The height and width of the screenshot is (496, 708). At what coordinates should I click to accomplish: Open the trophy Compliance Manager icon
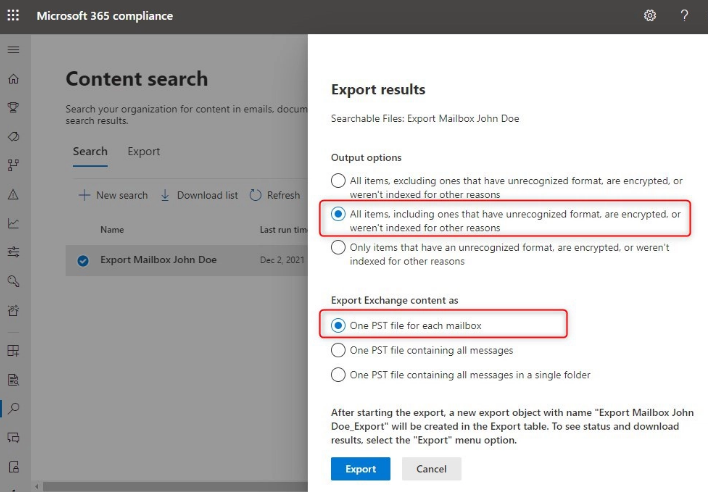[x=13, y=108]
